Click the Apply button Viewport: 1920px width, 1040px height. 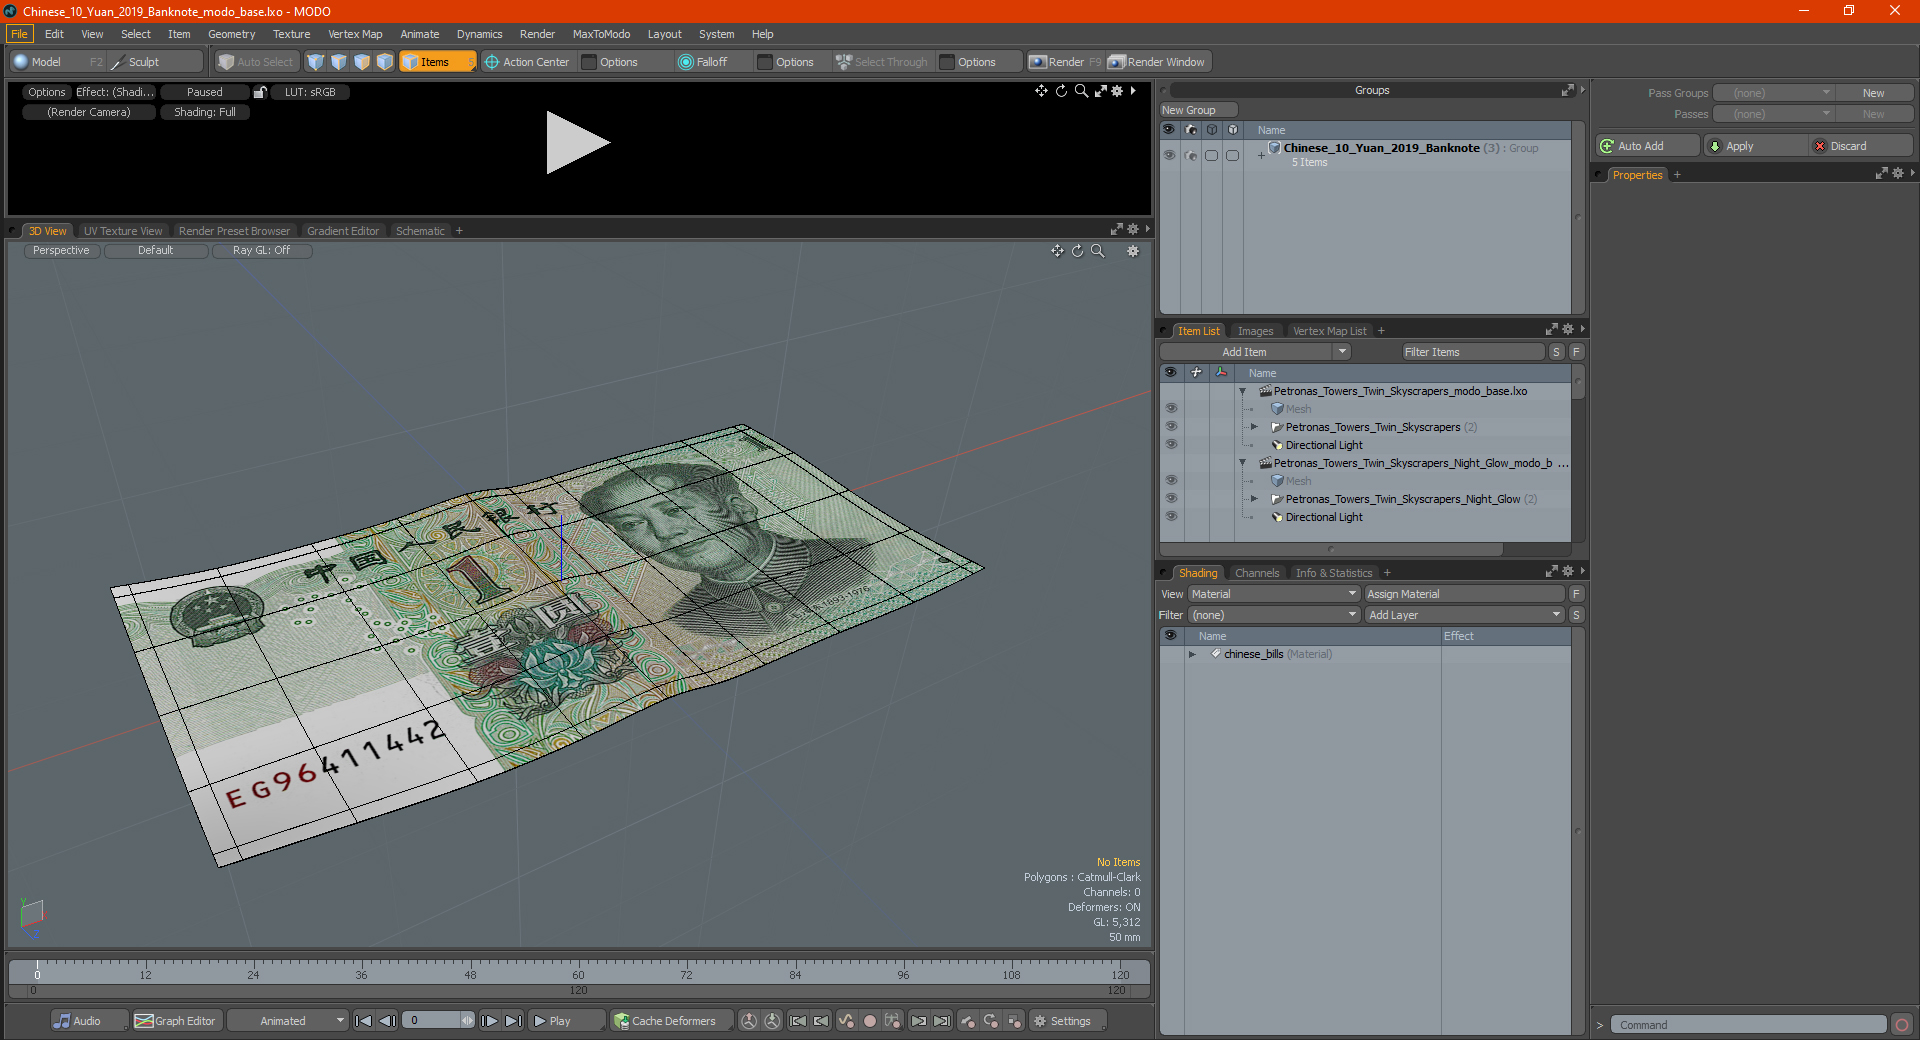tap(1755, 146)
